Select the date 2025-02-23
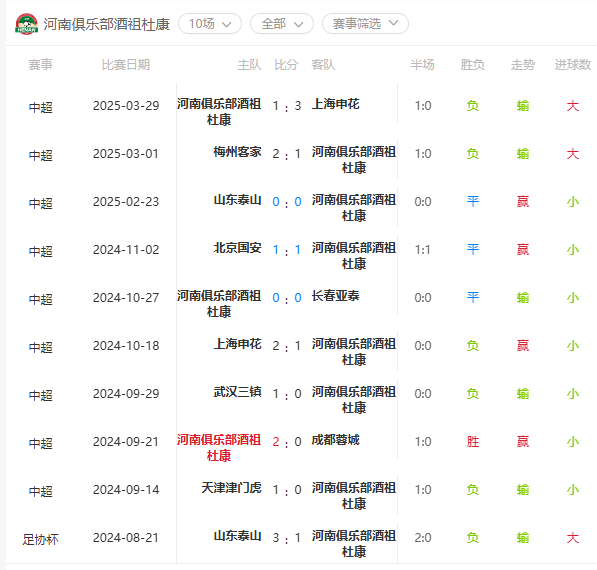 click(x=126, y=201)
